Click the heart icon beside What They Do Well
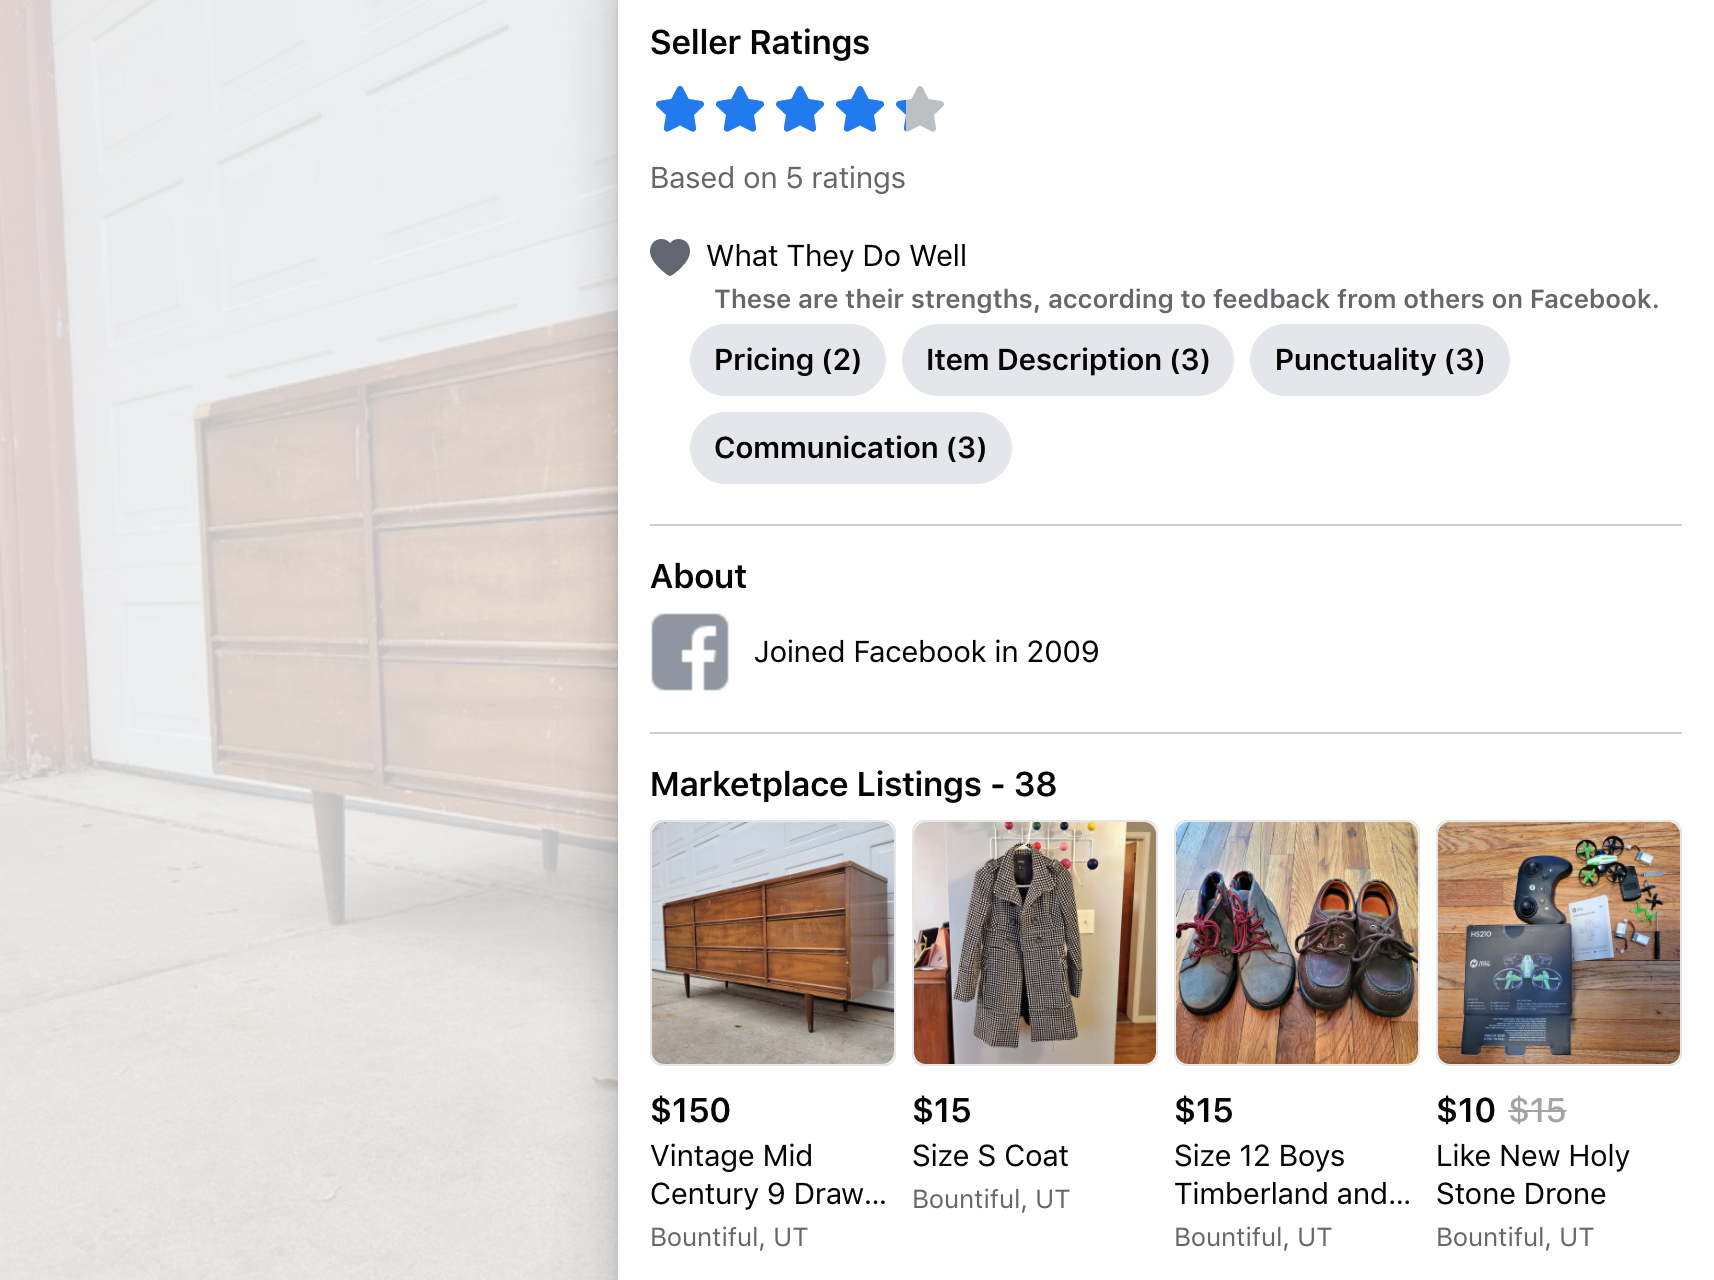The width and height of the screenshot is (1714, 1280). [x=670, y=257]
